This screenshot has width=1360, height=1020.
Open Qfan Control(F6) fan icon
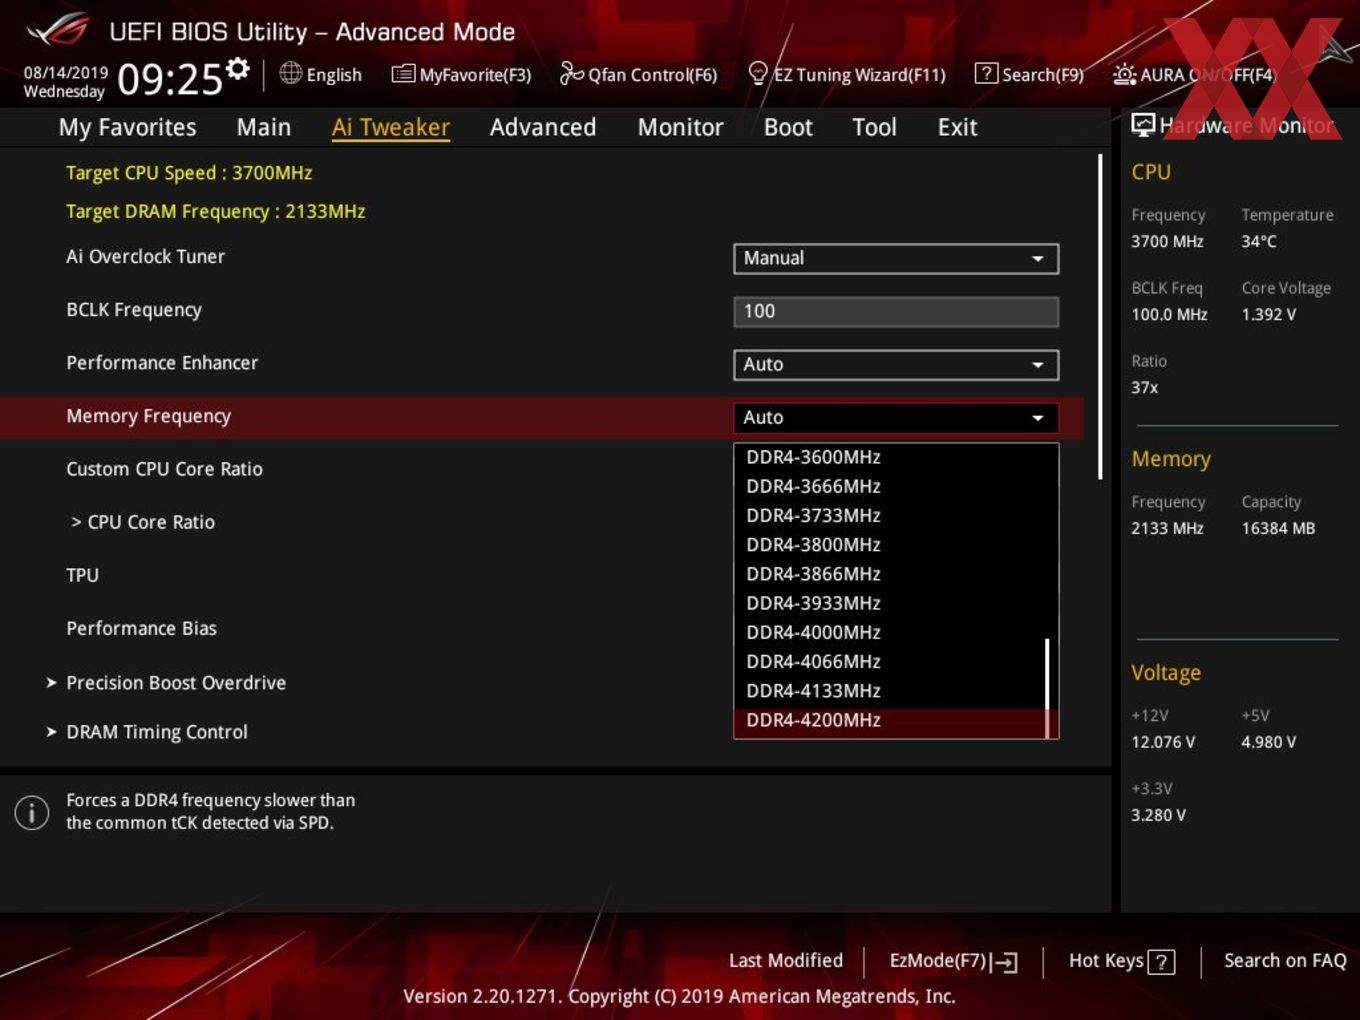click(571, 73)
